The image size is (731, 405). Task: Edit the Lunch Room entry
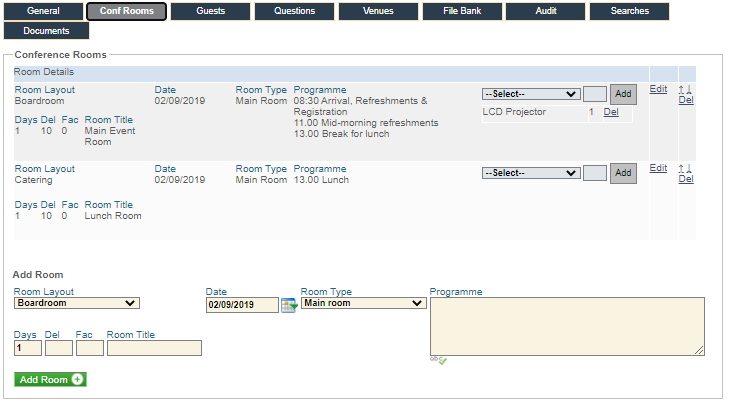(658, 168)
